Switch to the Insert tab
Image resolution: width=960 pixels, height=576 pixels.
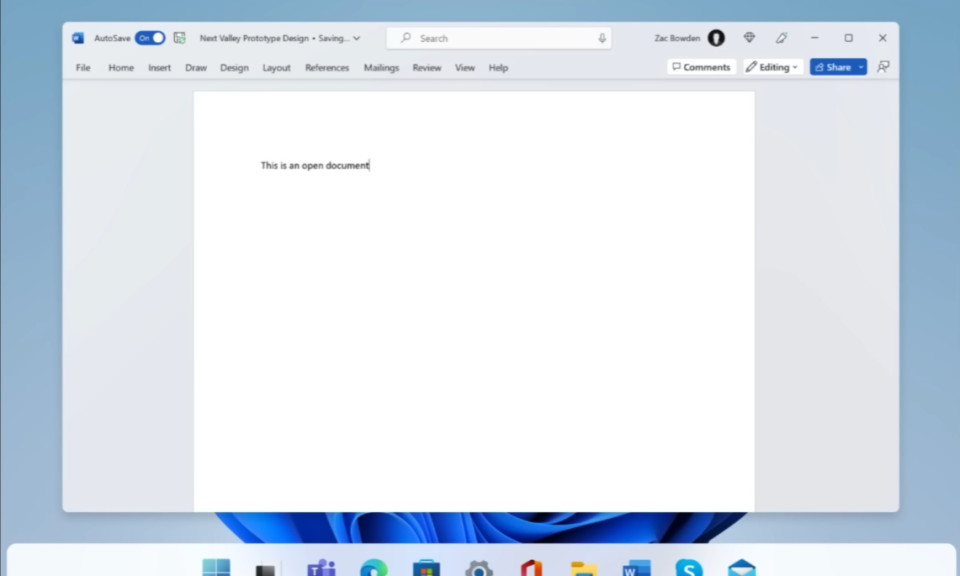tap(159, 68)
